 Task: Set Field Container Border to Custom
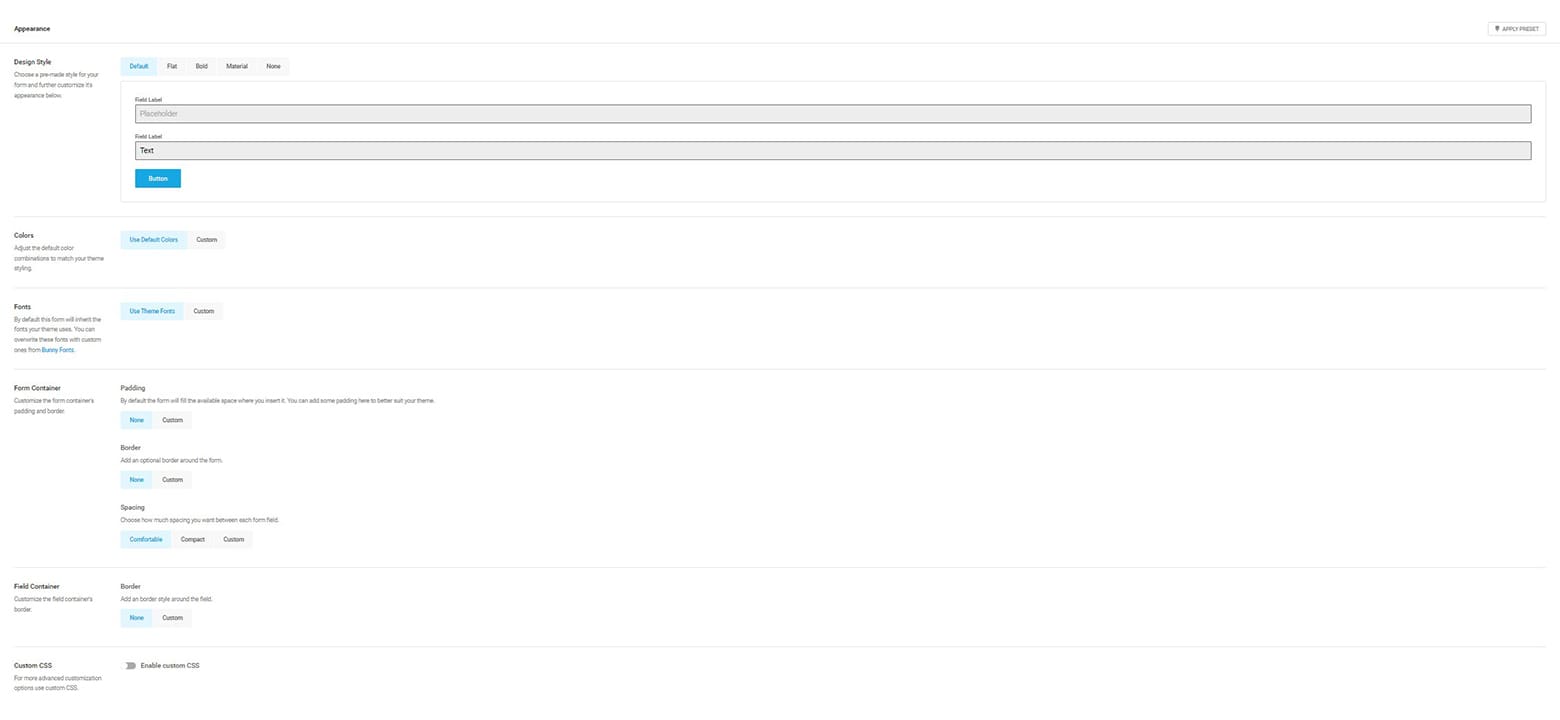(x=171, y=617)
